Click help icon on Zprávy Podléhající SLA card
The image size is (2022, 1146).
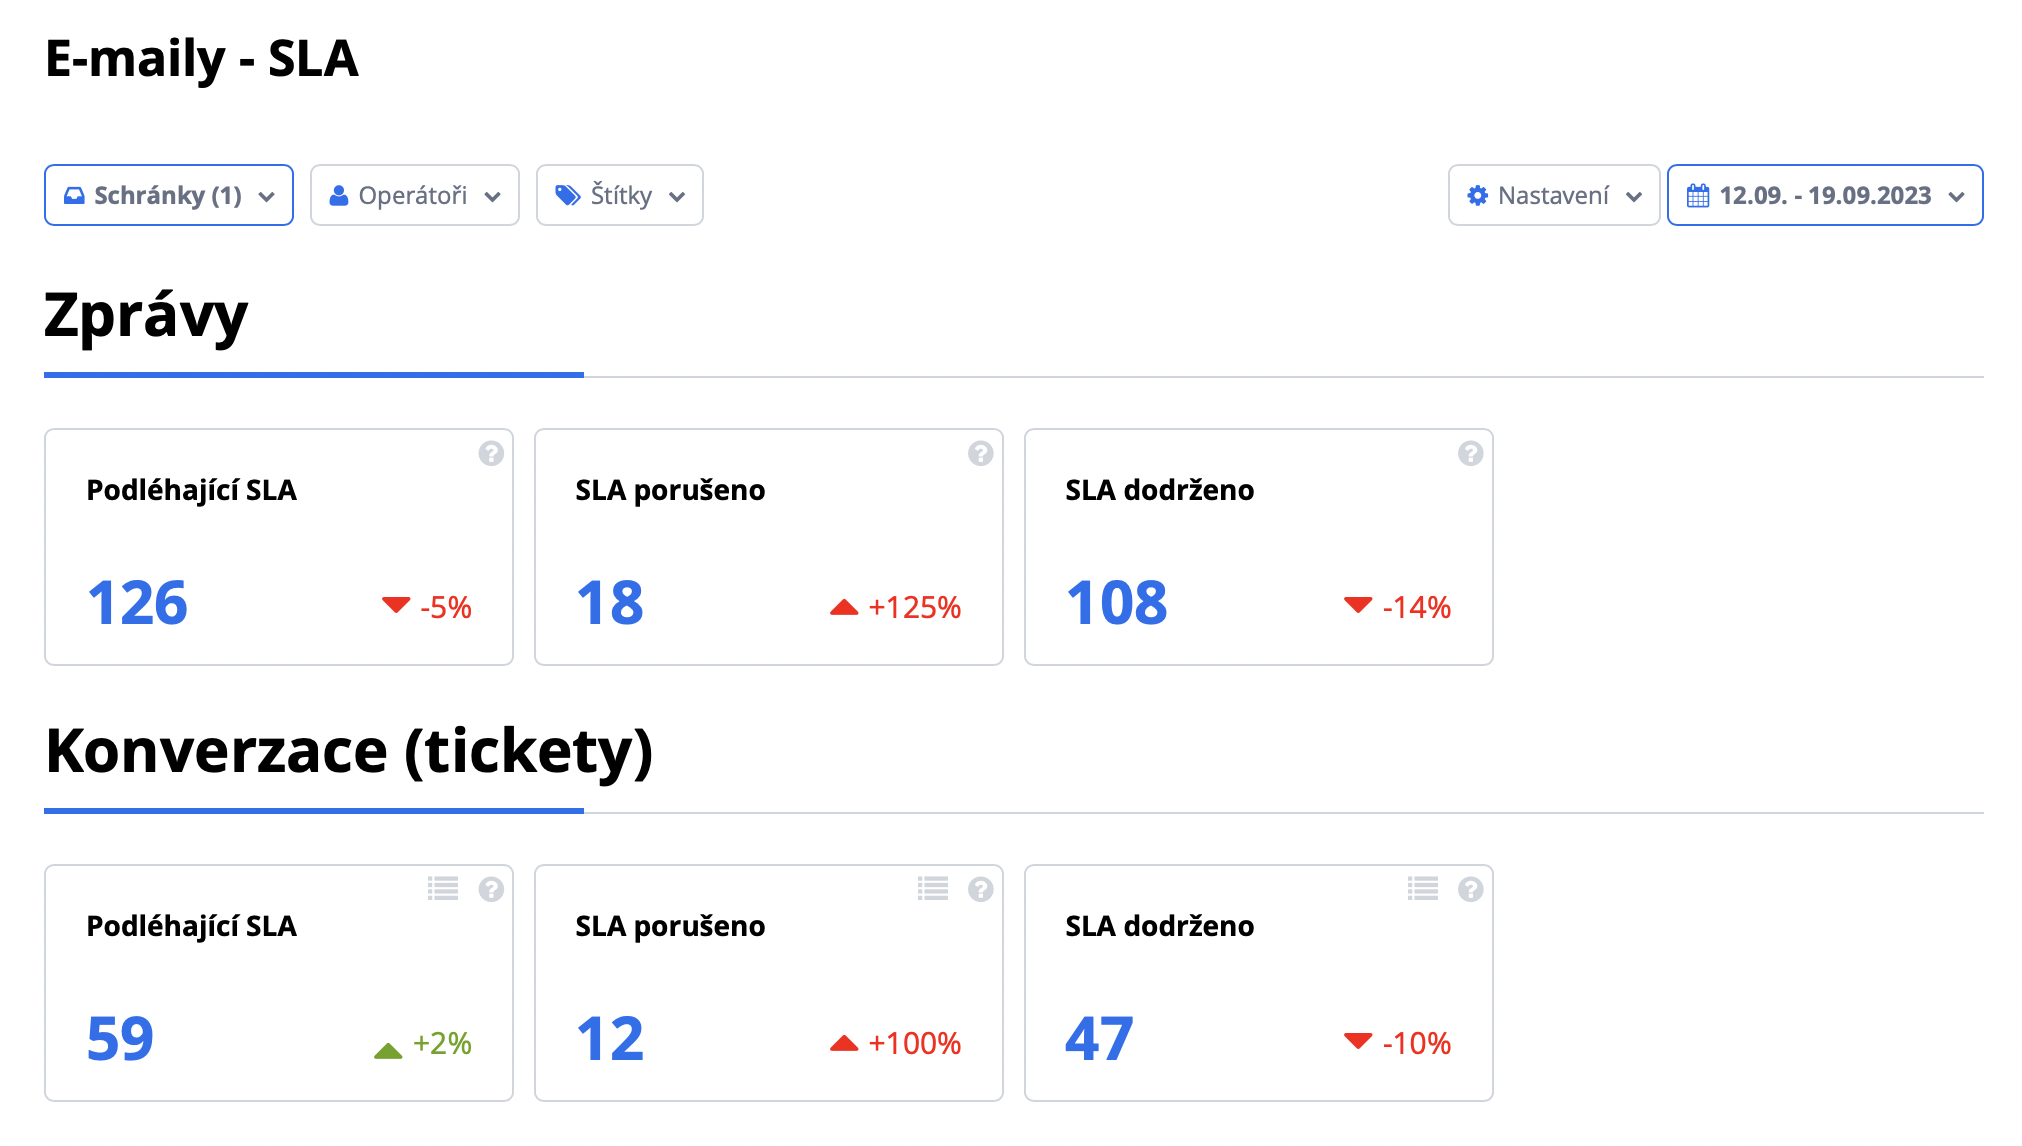pyautogui.click(x=491, y=454)
